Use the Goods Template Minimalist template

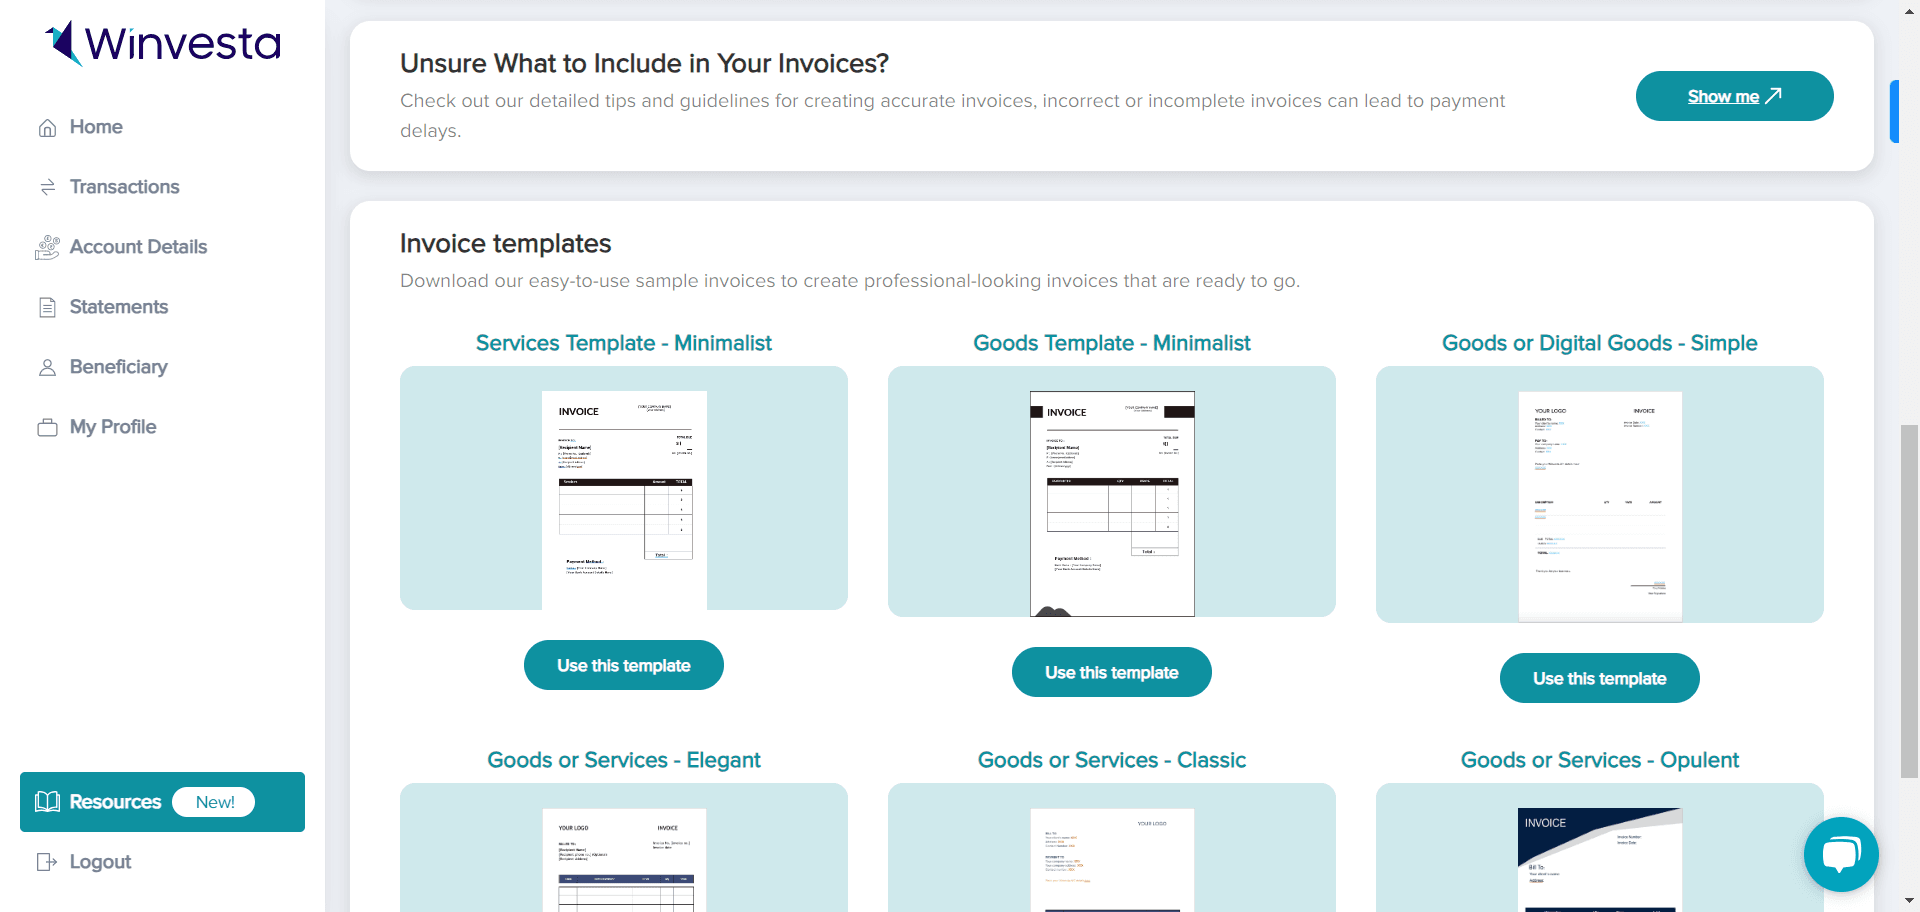coord(1111,673)
